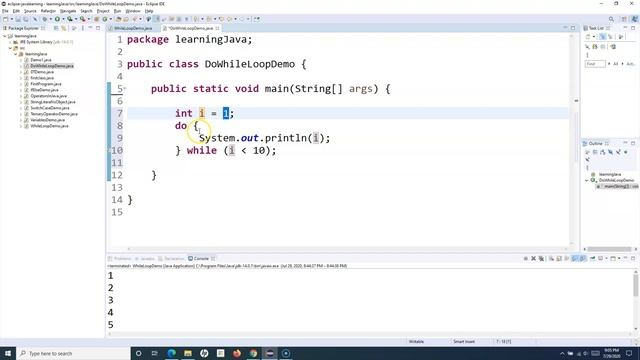Click the Outline horizontal scrollbar
The image size is (640, 360).
point(609,249)
